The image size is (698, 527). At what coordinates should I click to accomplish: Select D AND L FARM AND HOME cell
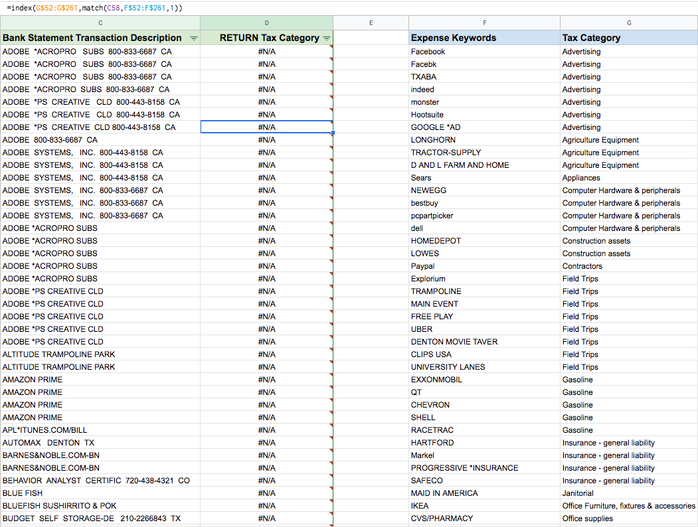coord(484,165)
